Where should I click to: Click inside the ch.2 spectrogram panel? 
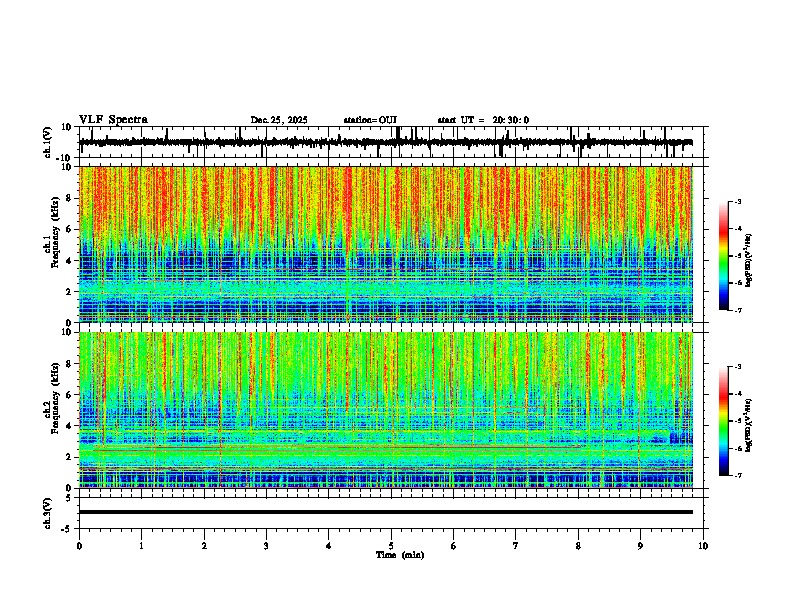pos(385,410)
